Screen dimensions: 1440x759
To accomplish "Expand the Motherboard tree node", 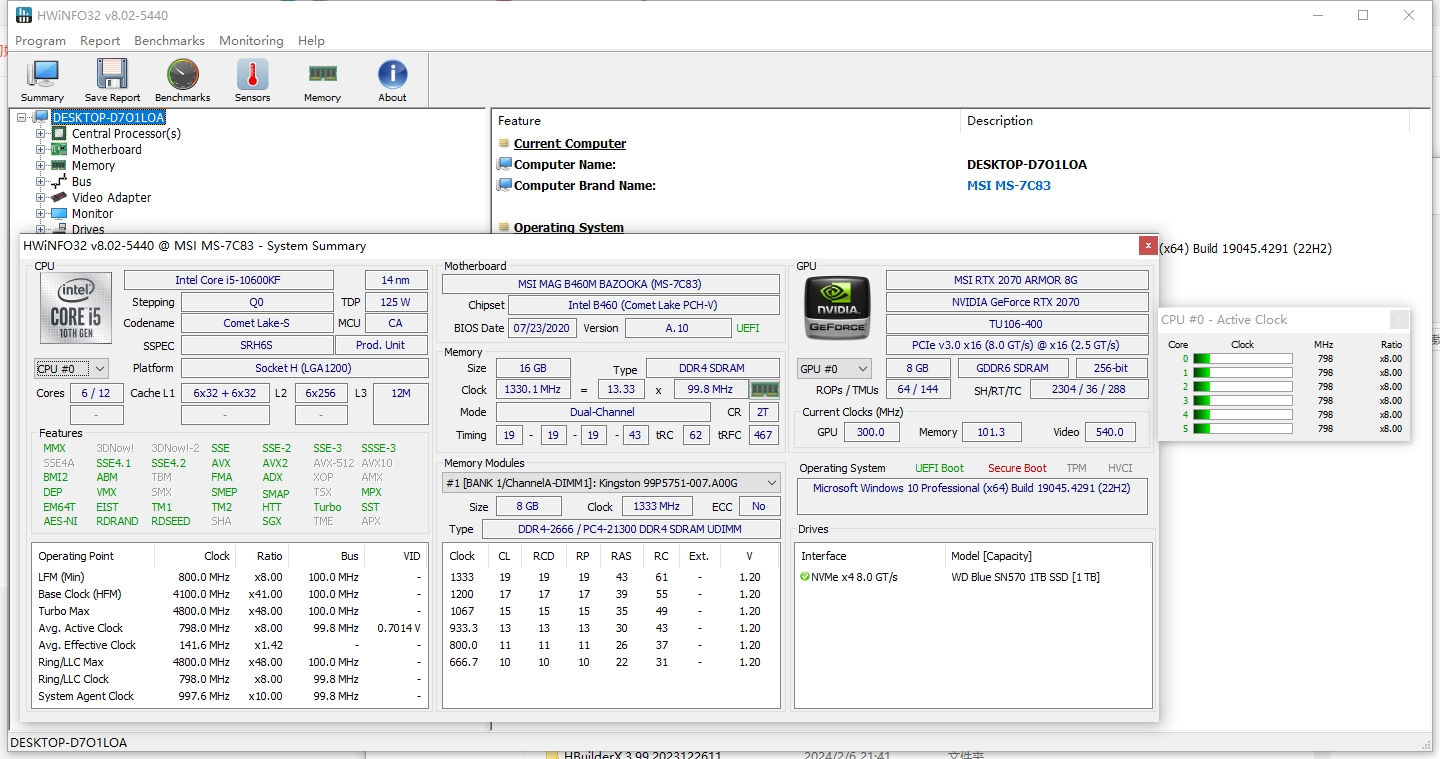I will (x=41, y=150).
